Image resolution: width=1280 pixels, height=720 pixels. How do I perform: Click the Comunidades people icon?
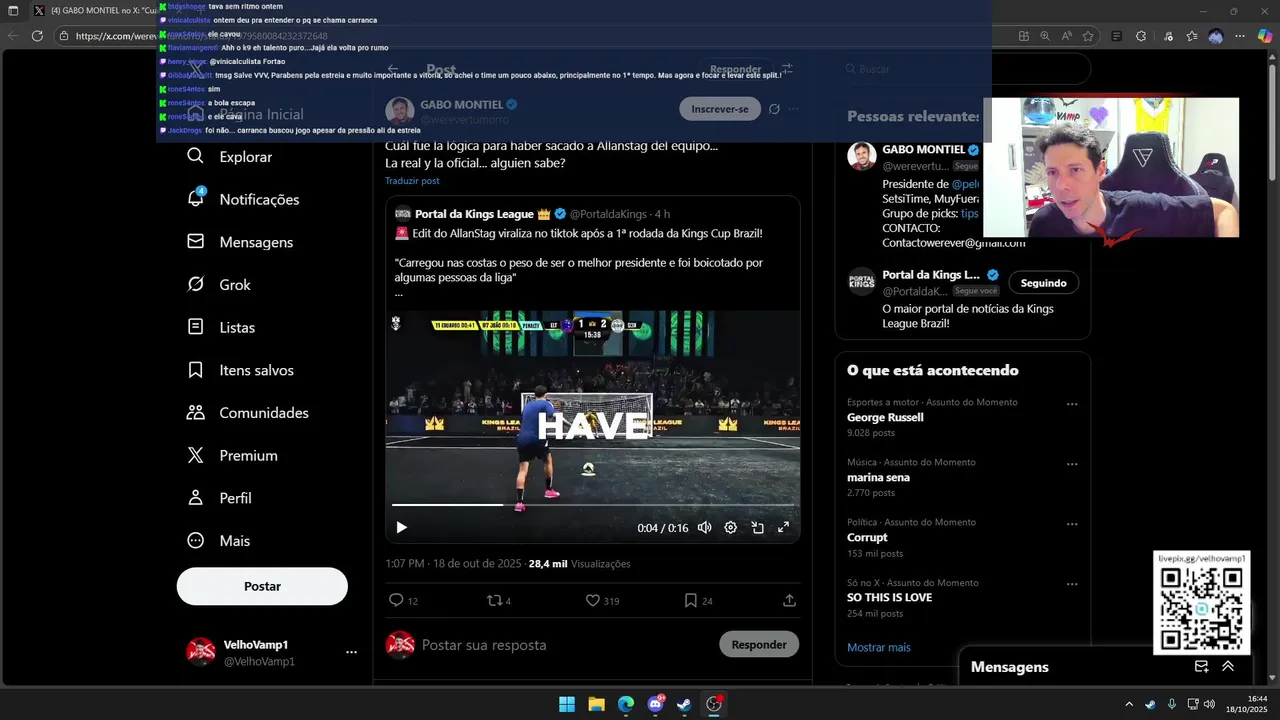(196, 412)
